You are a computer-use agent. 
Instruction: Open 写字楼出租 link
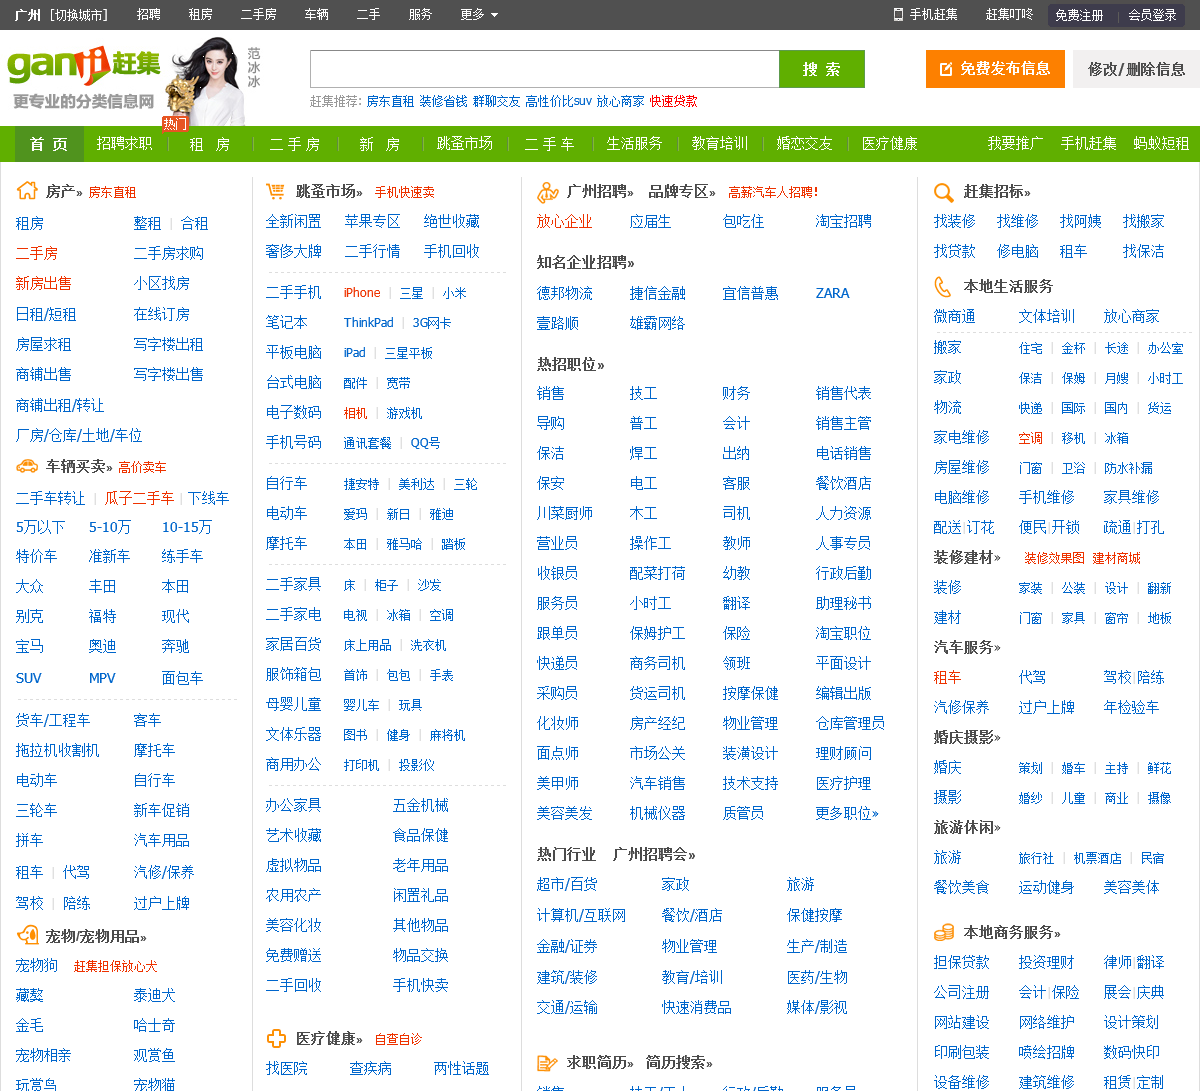pyautogui.click(x=168, y=344)
